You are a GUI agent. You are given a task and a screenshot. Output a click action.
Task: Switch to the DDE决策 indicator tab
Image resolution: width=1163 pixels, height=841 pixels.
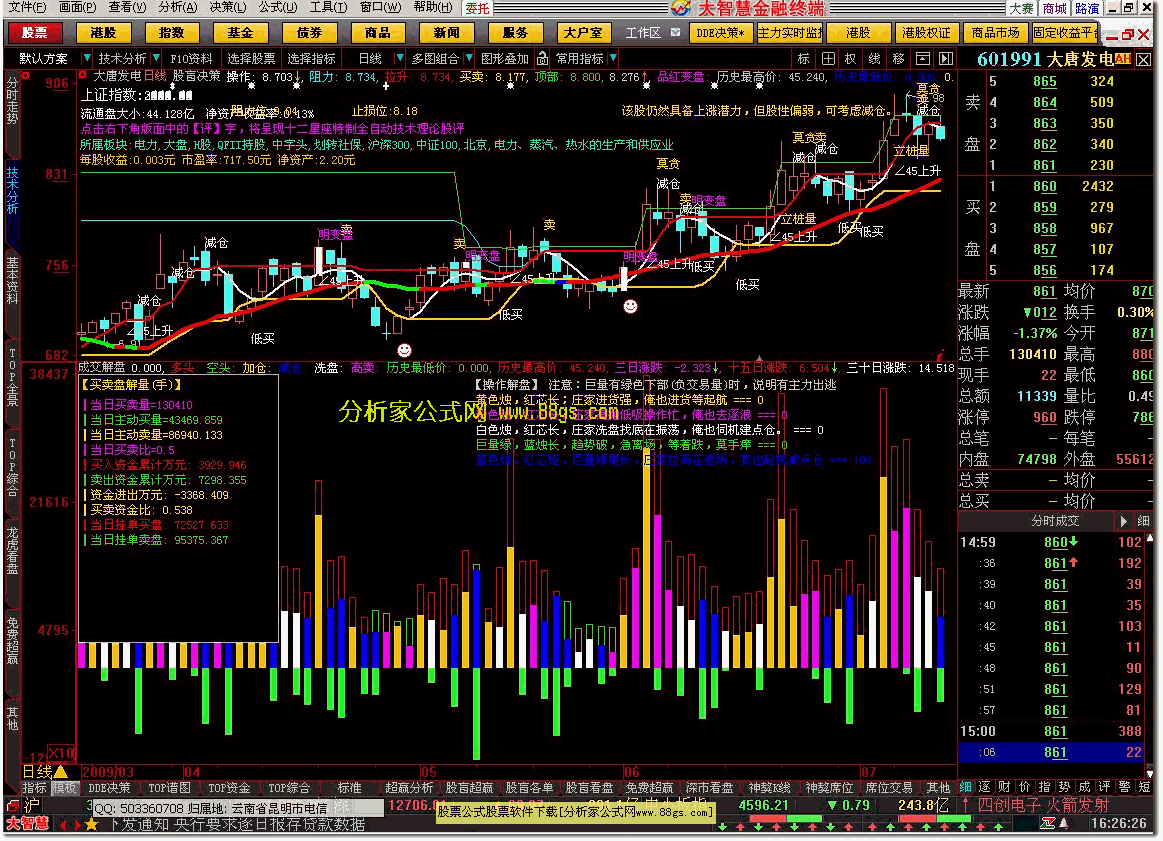[x=109, y=788]
